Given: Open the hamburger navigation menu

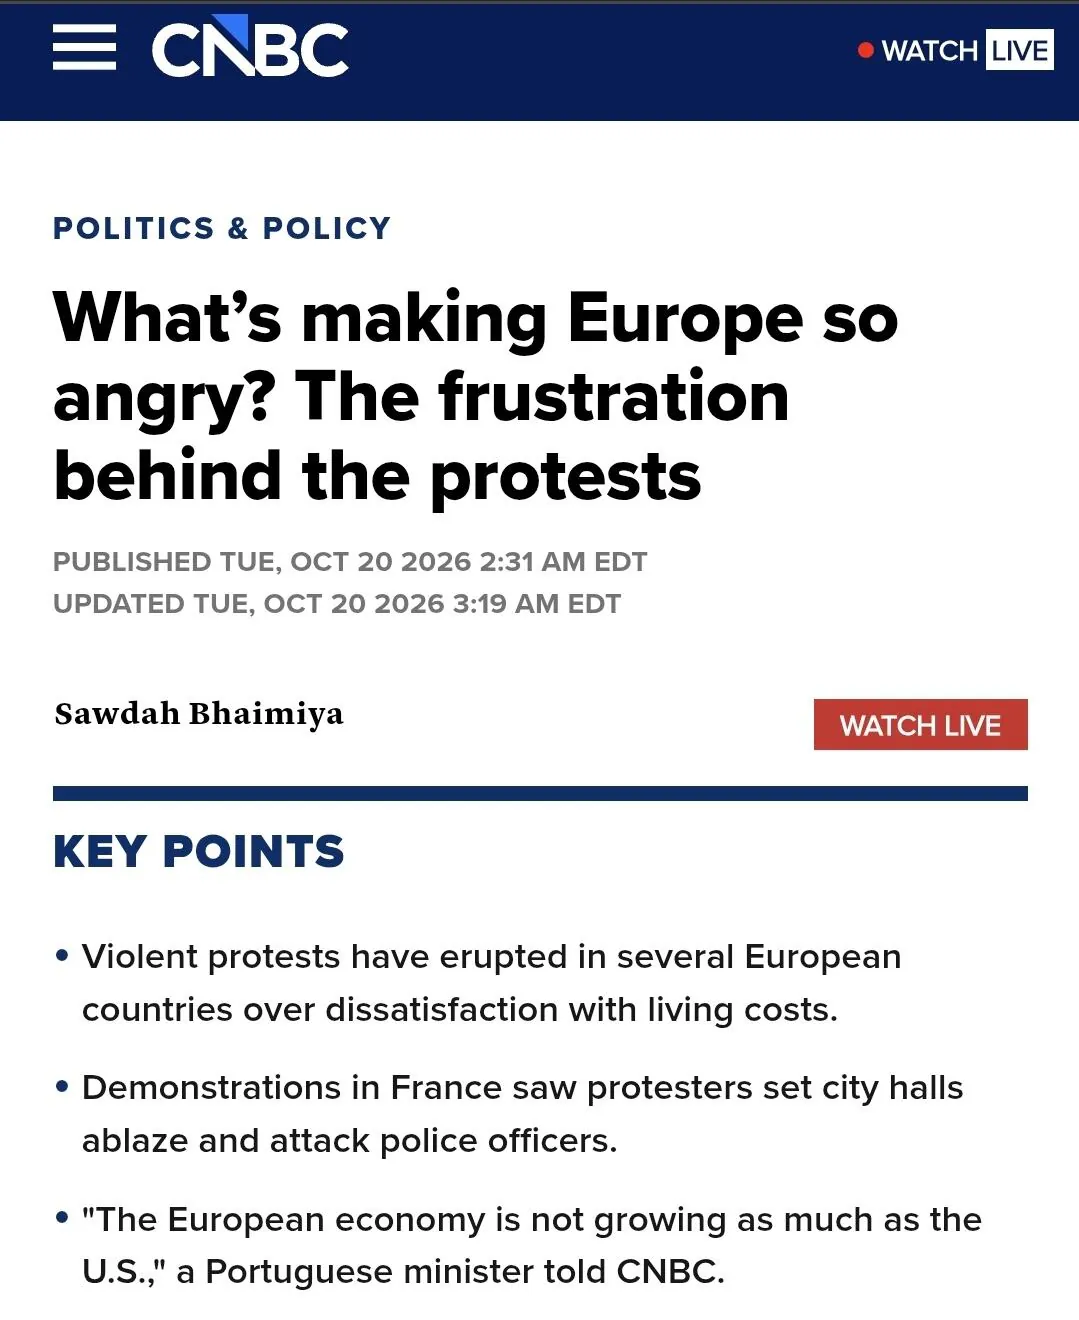Looking at the screenshot, I should [84, 49].
